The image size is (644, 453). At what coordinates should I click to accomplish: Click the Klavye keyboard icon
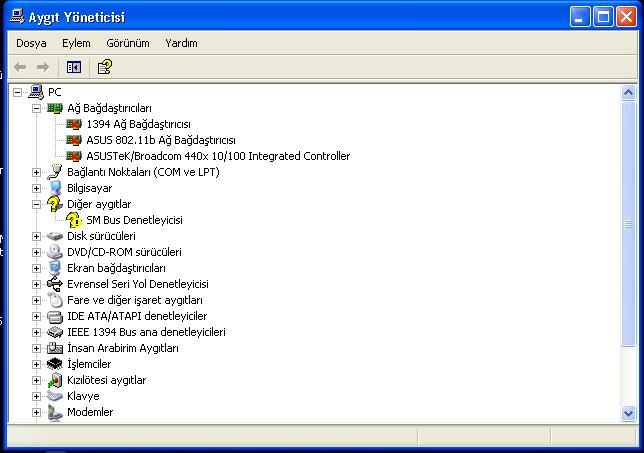coord(55,396)
